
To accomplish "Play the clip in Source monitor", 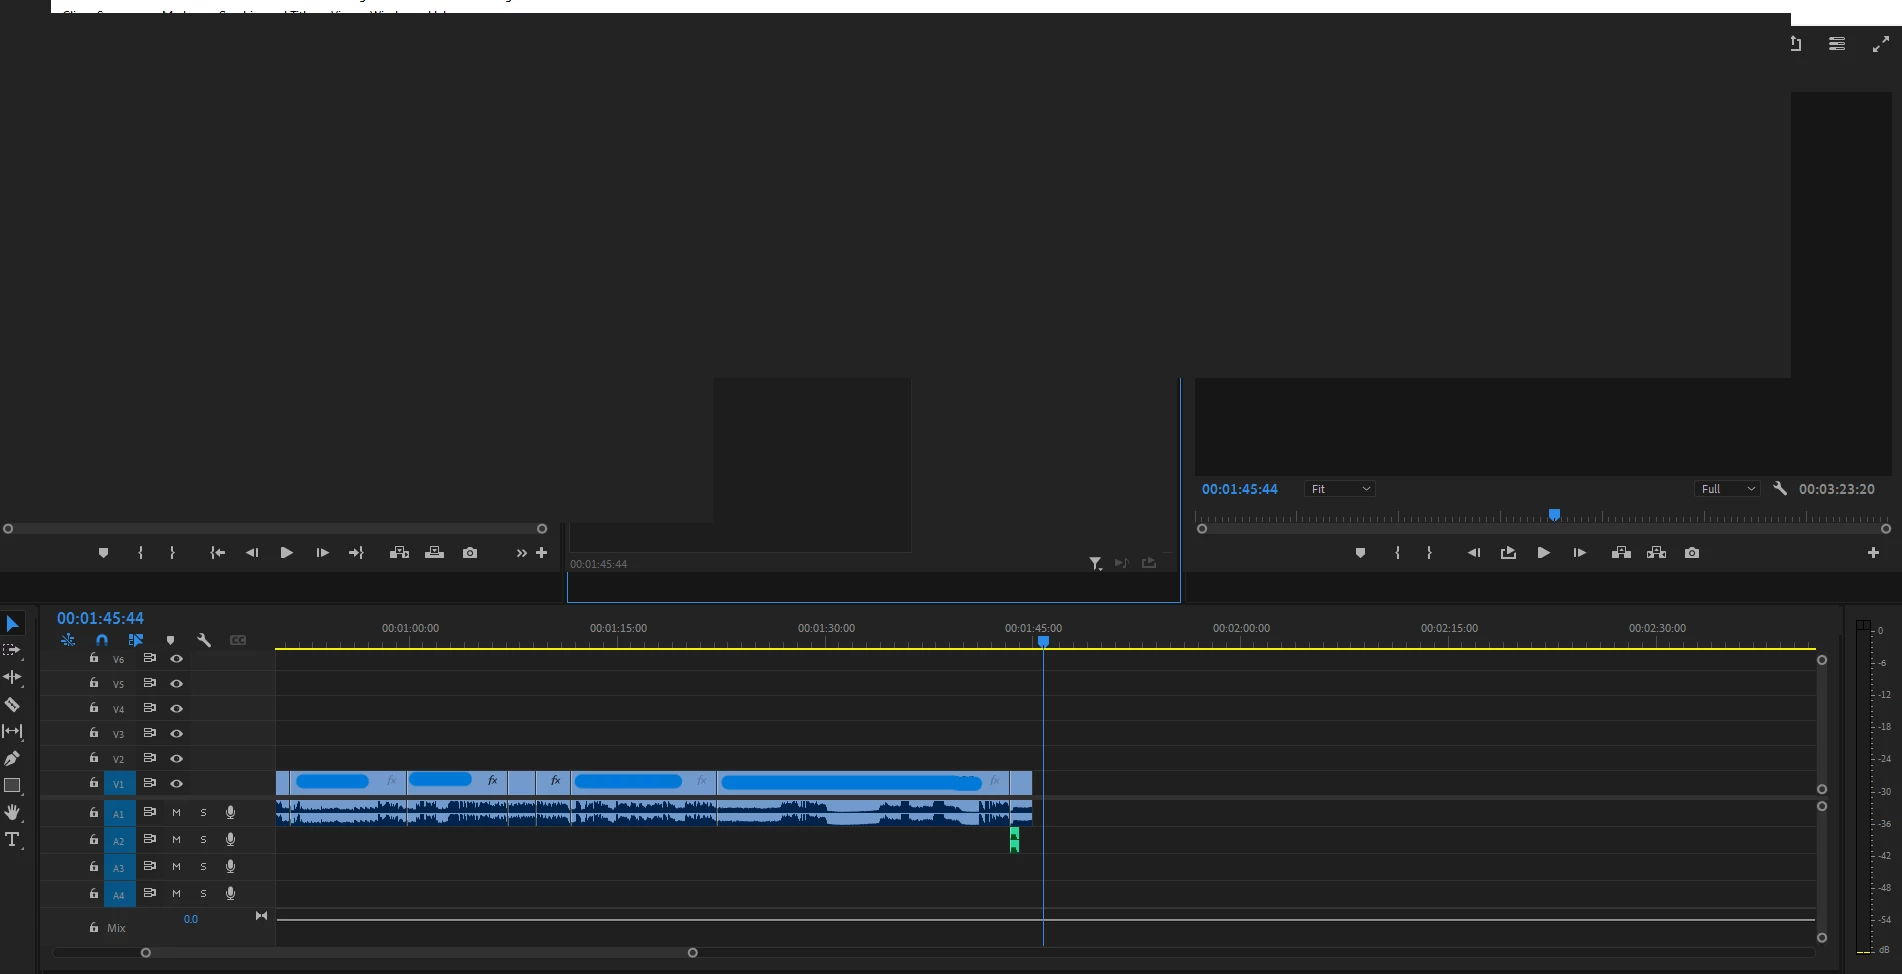I will pos(286,553).
